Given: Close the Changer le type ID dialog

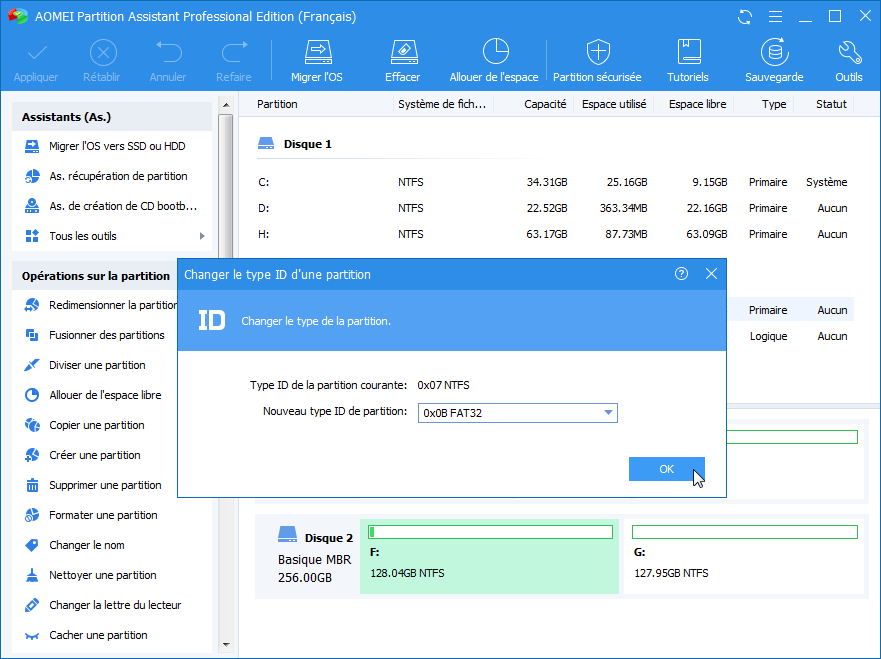Looking at the screenshot, I should pos(711,274).
